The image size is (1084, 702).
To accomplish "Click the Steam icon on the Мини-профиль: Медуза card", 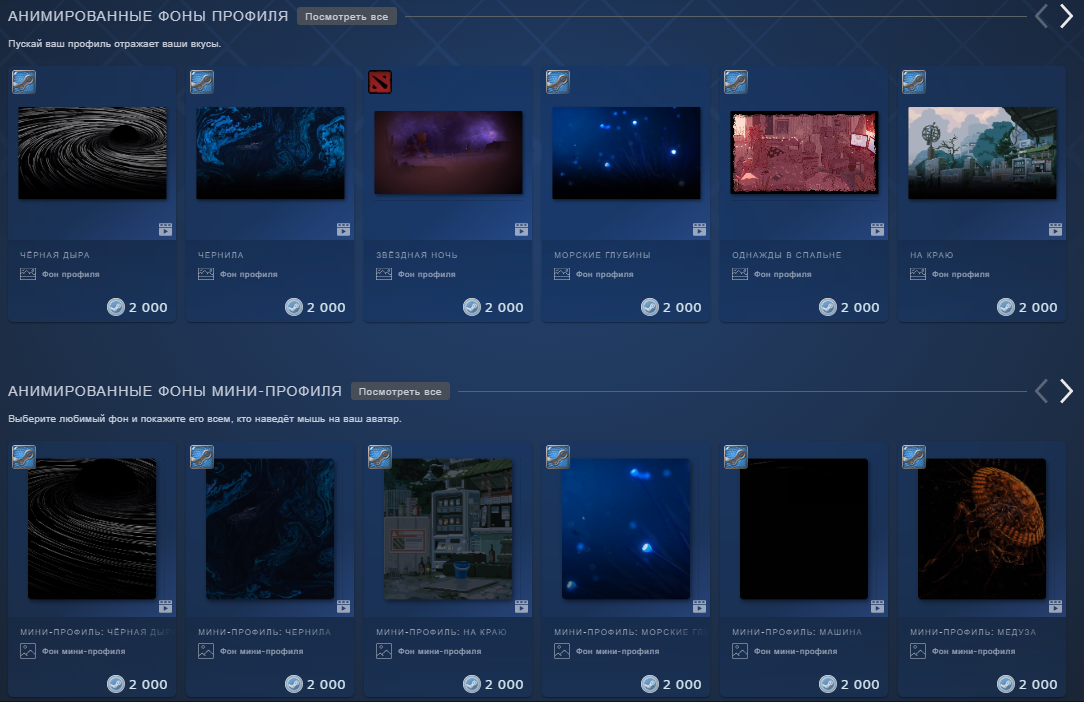I will pos(914,456).
